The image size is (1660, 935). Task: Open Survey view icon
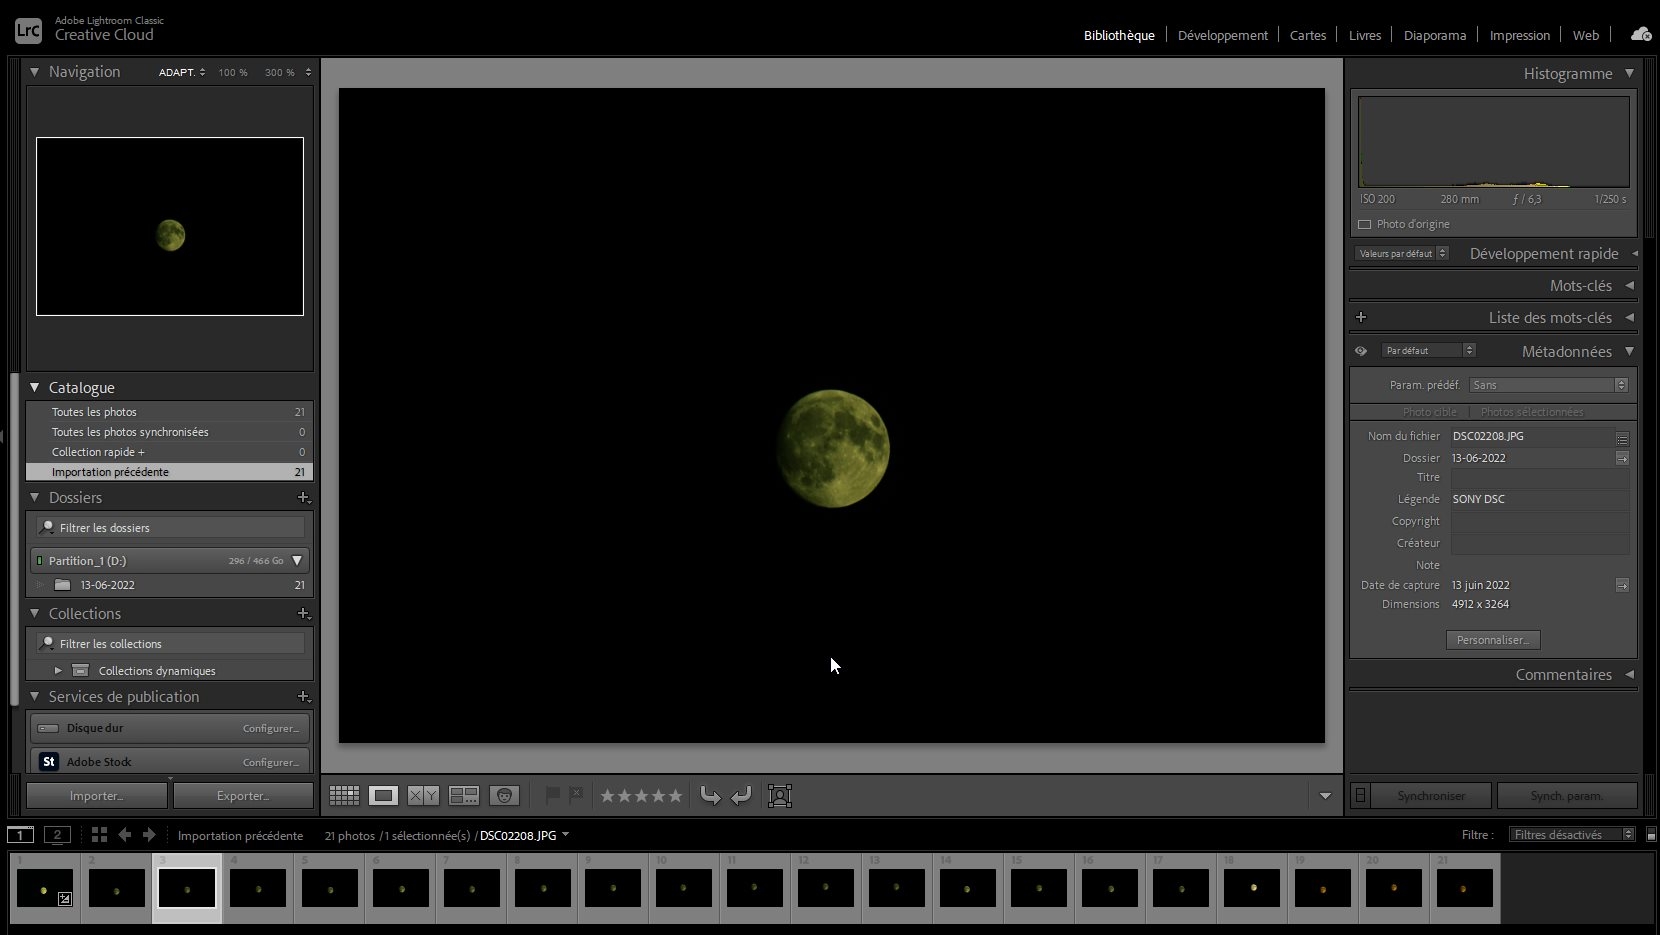tap(464, 796)
